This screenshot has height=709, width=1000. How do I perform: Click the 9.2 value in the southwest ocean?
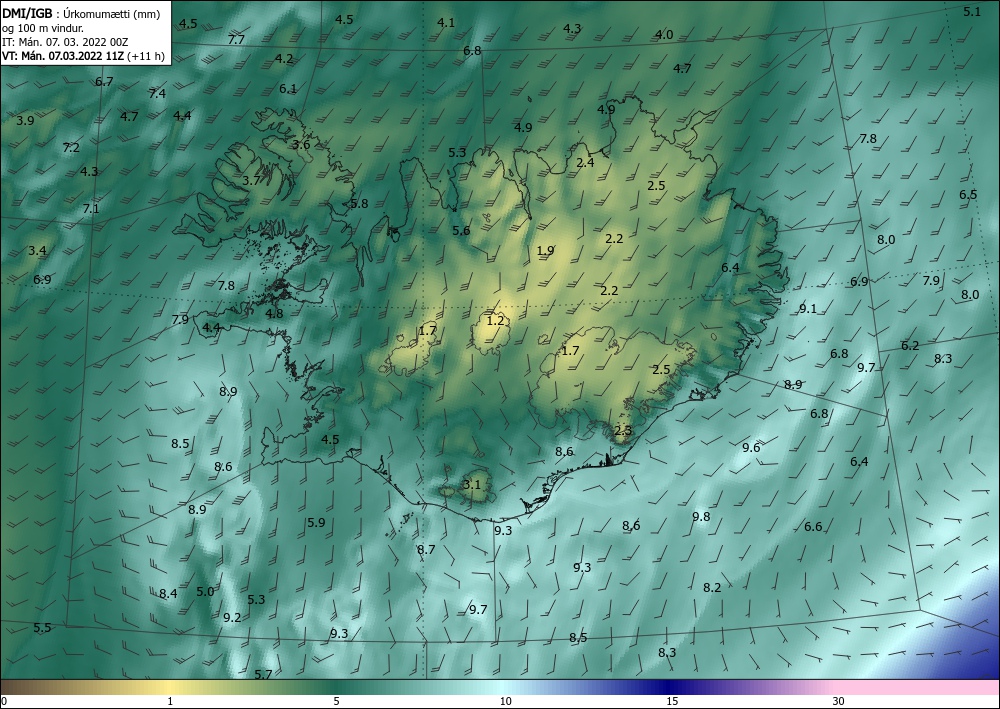point(232,618)
